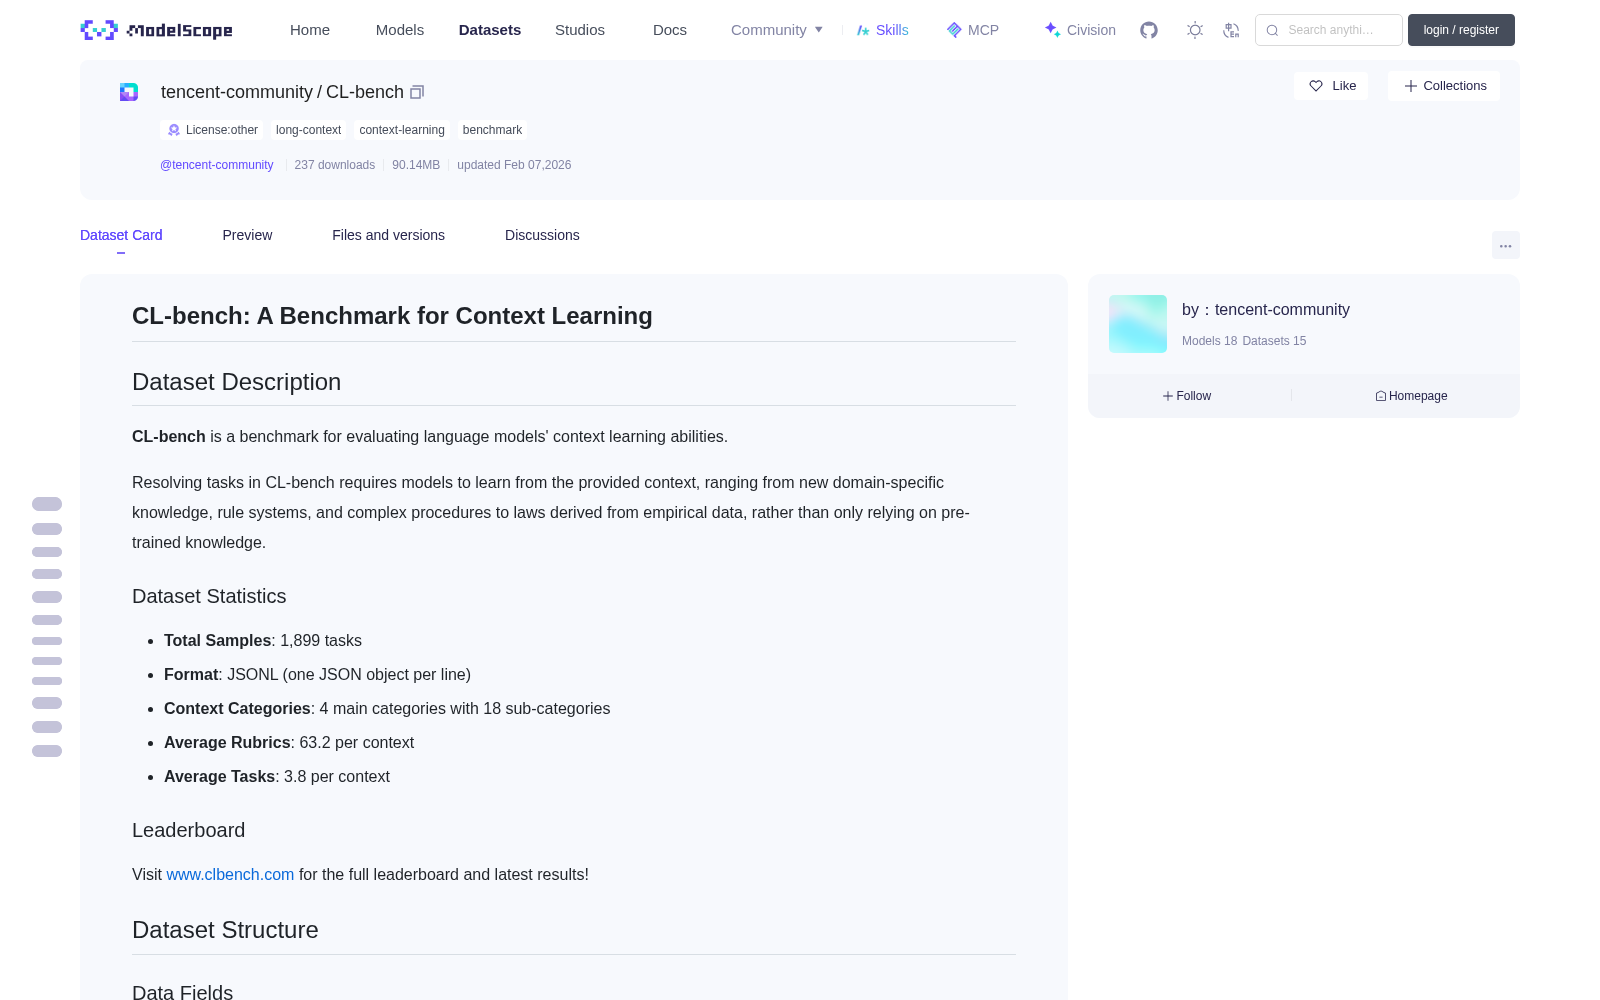
Task: Click the "90.14MB" size text
Action: (416, 165)
